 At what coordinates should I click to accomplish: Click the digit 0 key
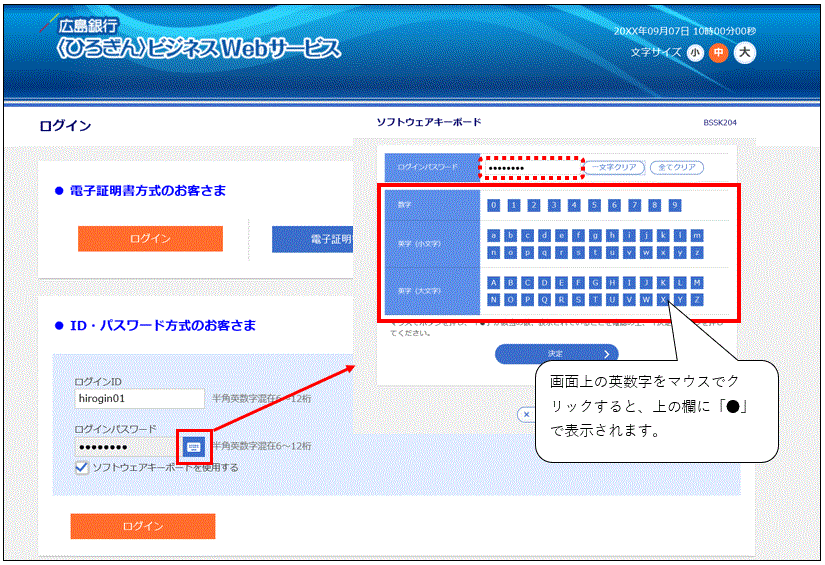coord(494,205)
